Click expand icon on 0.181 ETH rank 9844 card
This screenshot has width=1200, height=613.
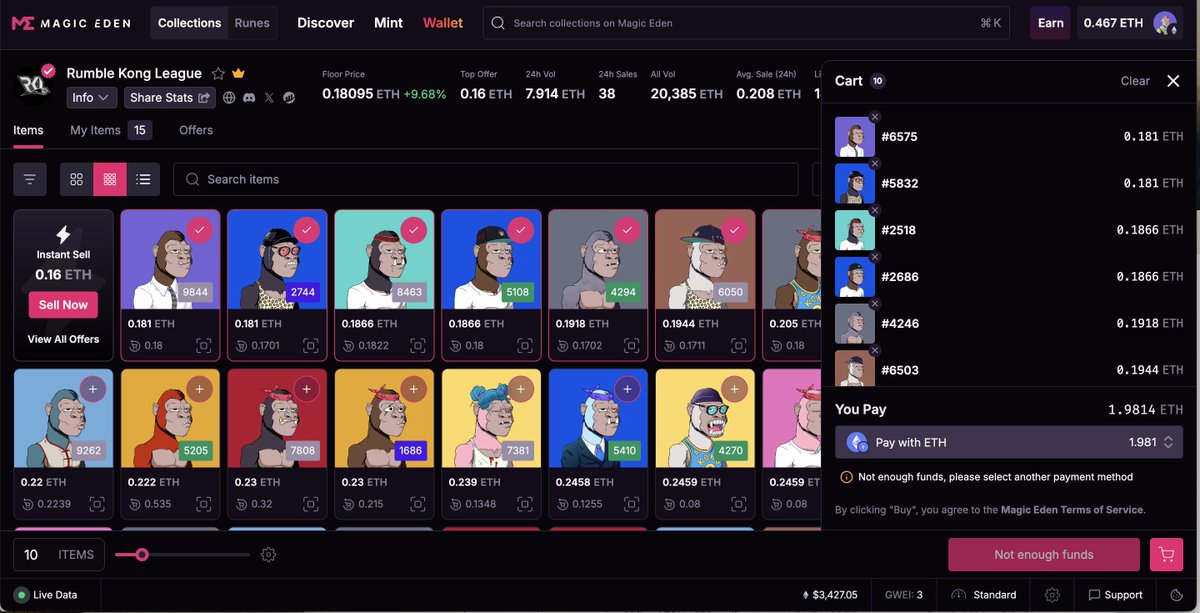[x=203, y=345]
